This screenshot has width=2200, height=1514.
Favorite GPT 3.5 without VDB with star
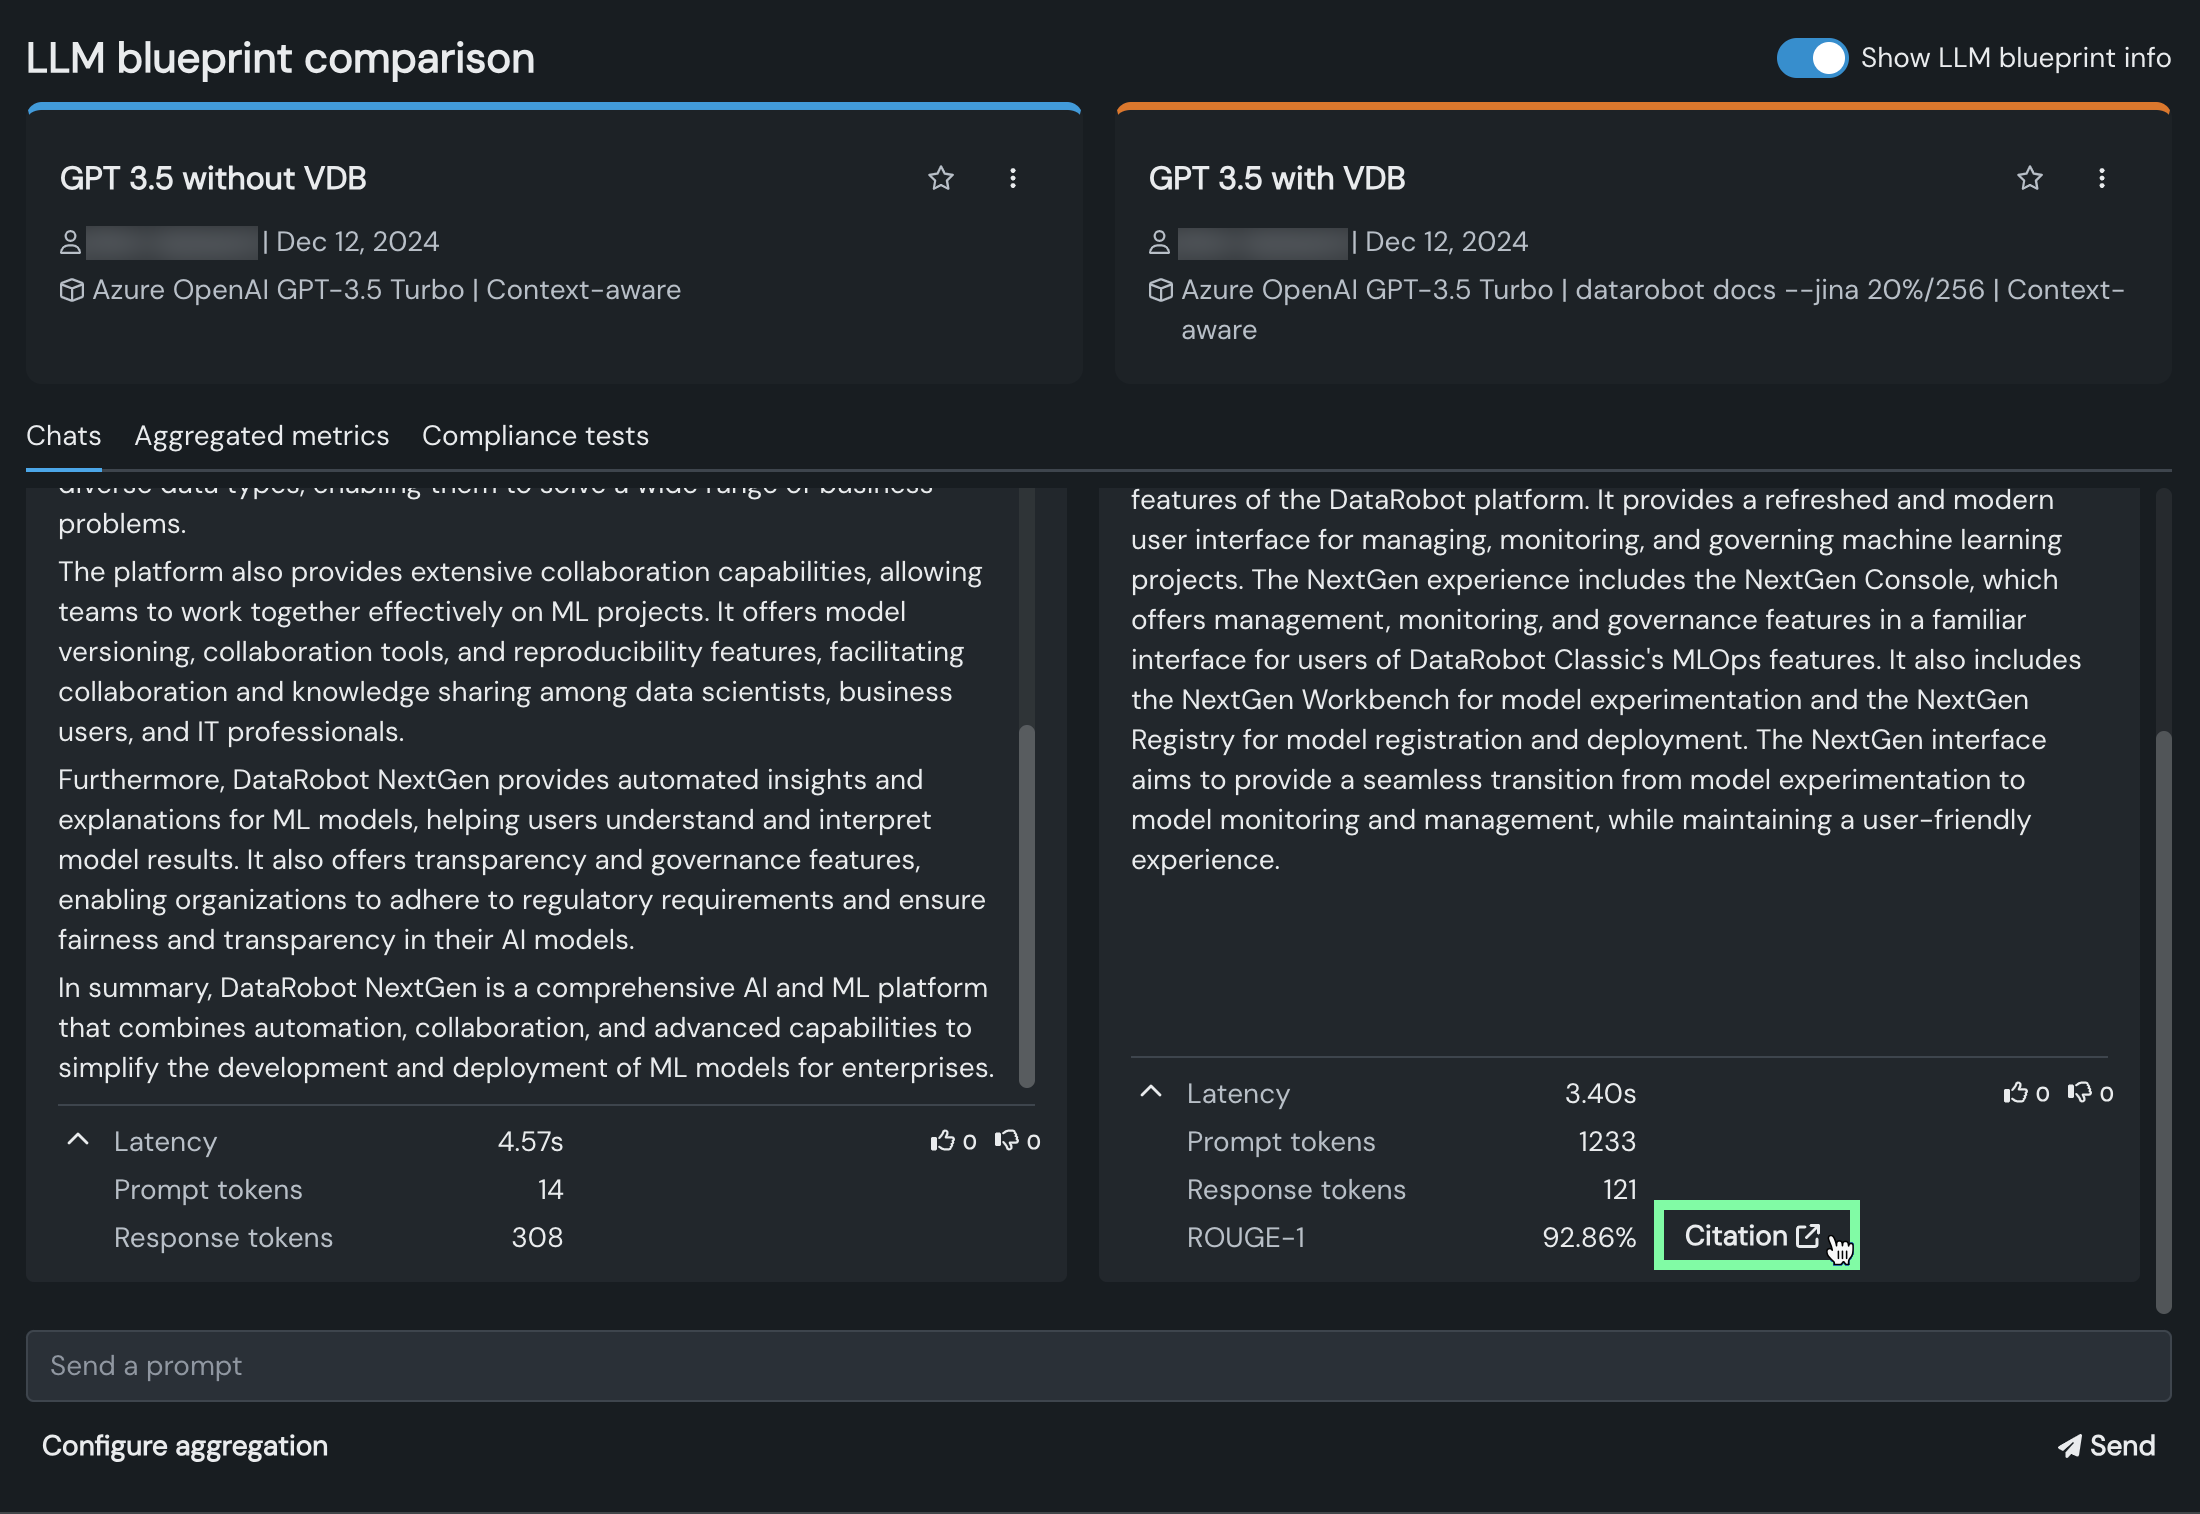(x=940, y=178)
